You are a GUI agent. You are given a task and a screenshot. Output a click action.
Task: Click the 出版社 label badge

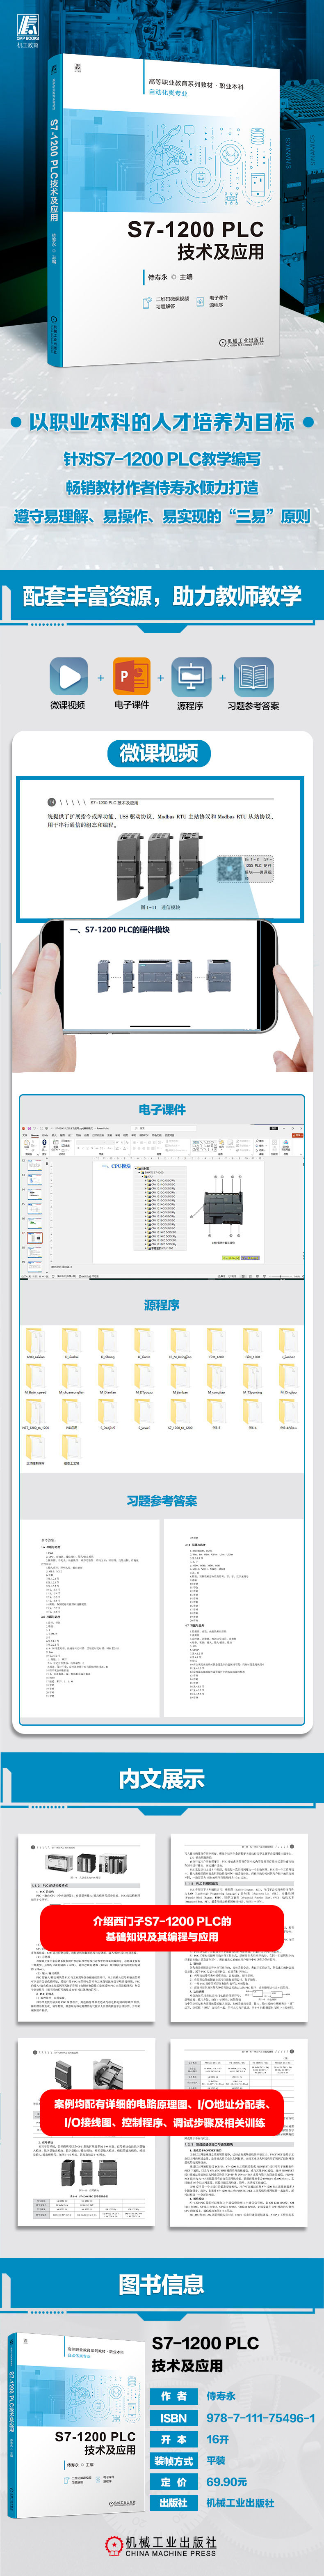pos(173,2503)
